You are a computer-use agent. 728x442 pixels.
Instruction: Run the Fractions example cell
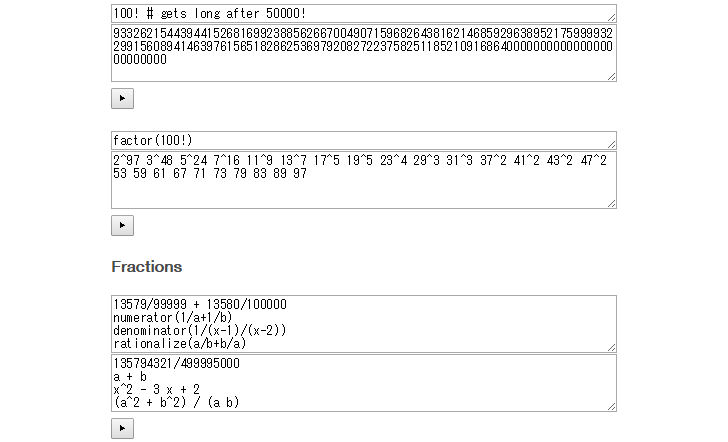point(123,428)
